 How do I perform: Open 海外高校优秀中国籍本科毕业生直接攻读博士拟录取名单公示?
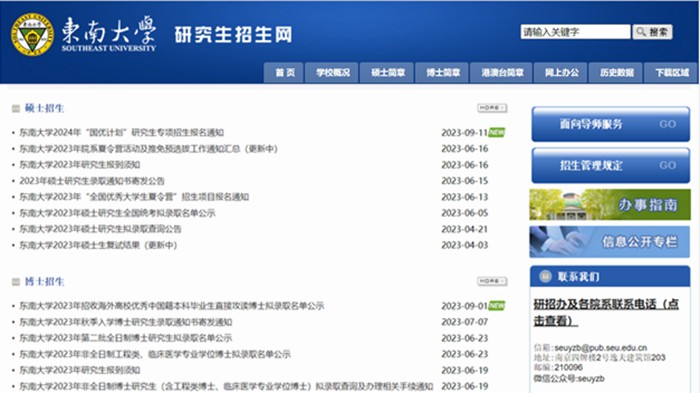coord(171,306)
